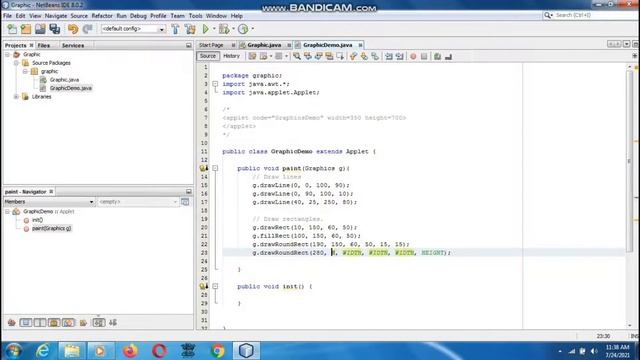Toggle Show Non-Public Members filter in Navigator
Viewport: 640px width, 360px height.
[54, 323]
